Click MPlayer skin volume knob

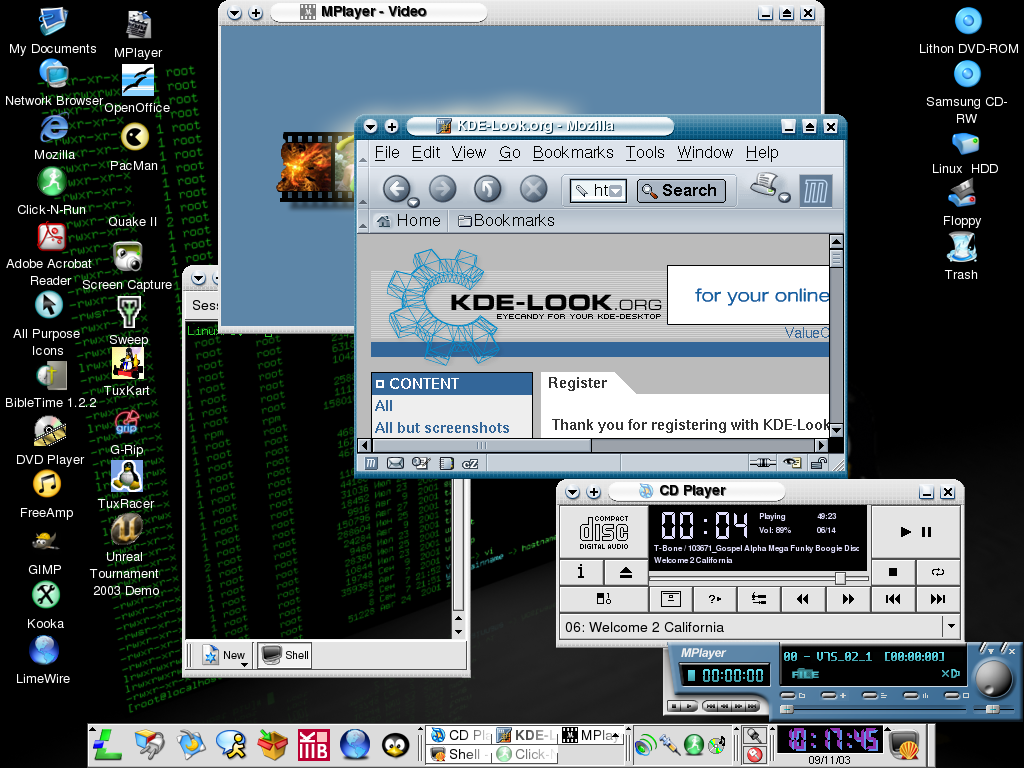point(994,679)
